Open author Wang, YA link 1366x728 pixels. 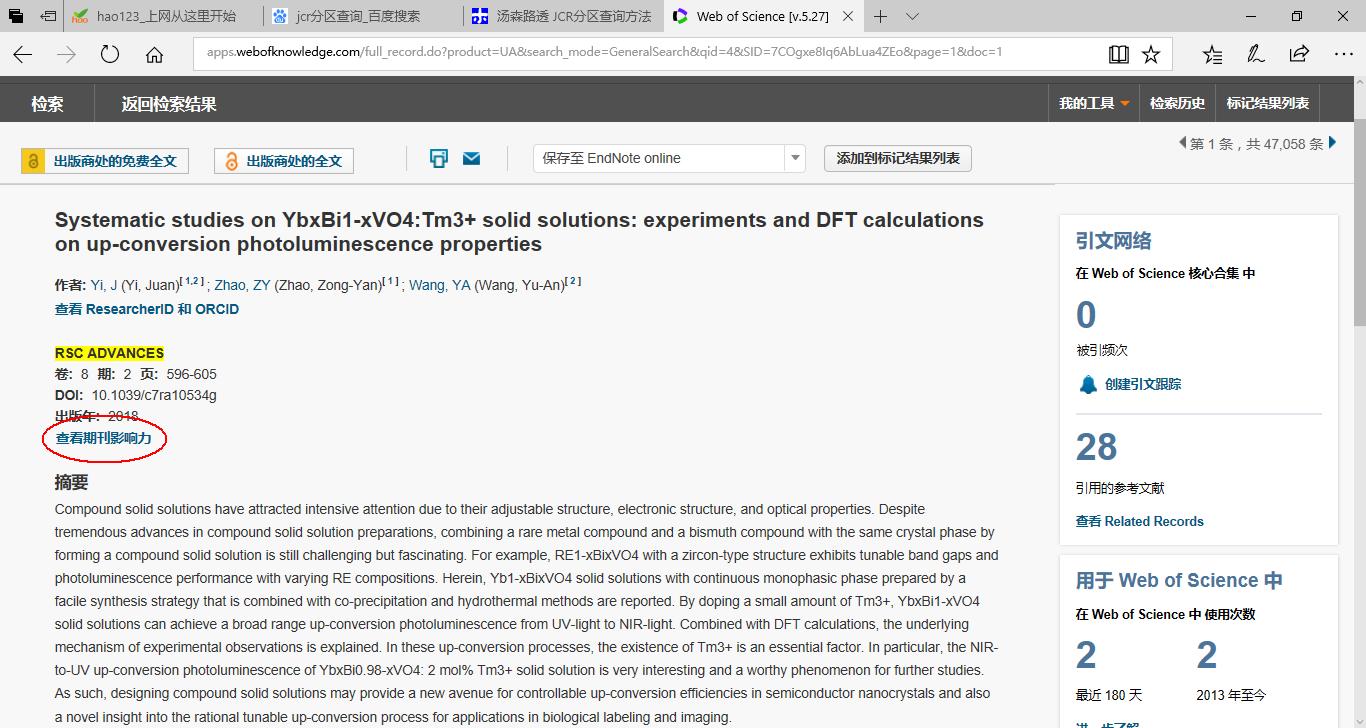[439, 285]
